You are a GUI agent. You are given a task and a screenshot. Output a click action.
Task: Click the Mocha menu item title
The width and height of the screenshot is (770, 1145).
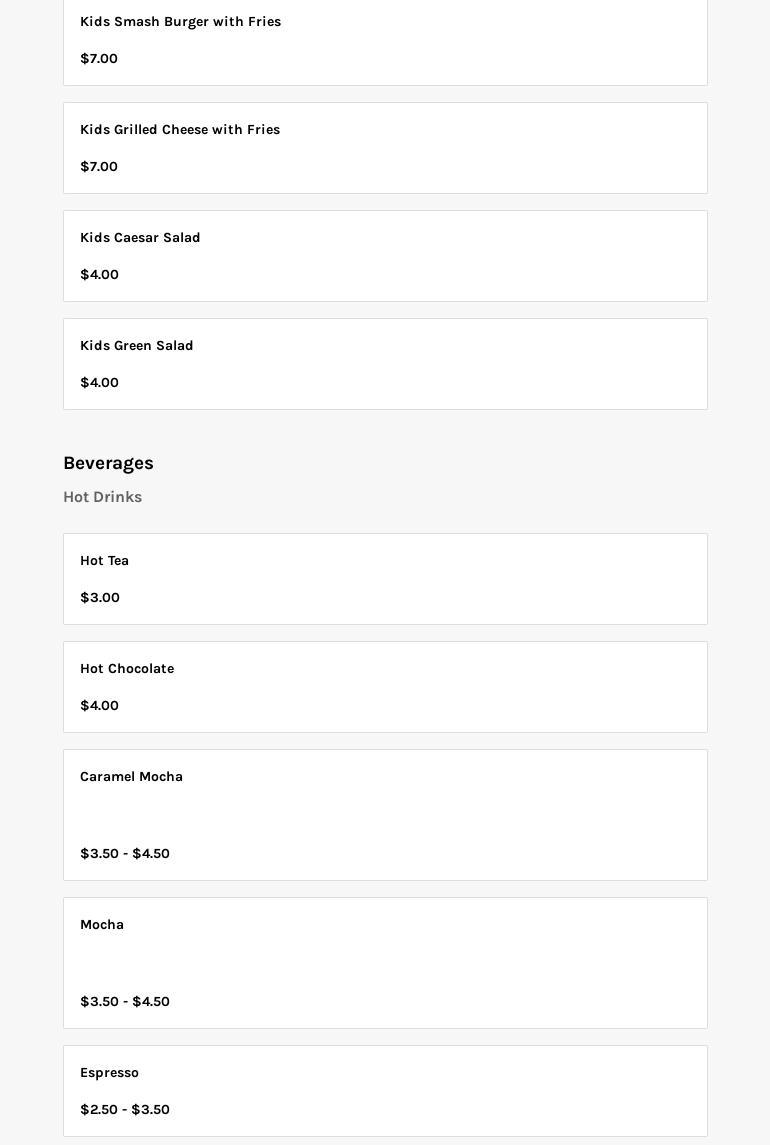point(102,925)
